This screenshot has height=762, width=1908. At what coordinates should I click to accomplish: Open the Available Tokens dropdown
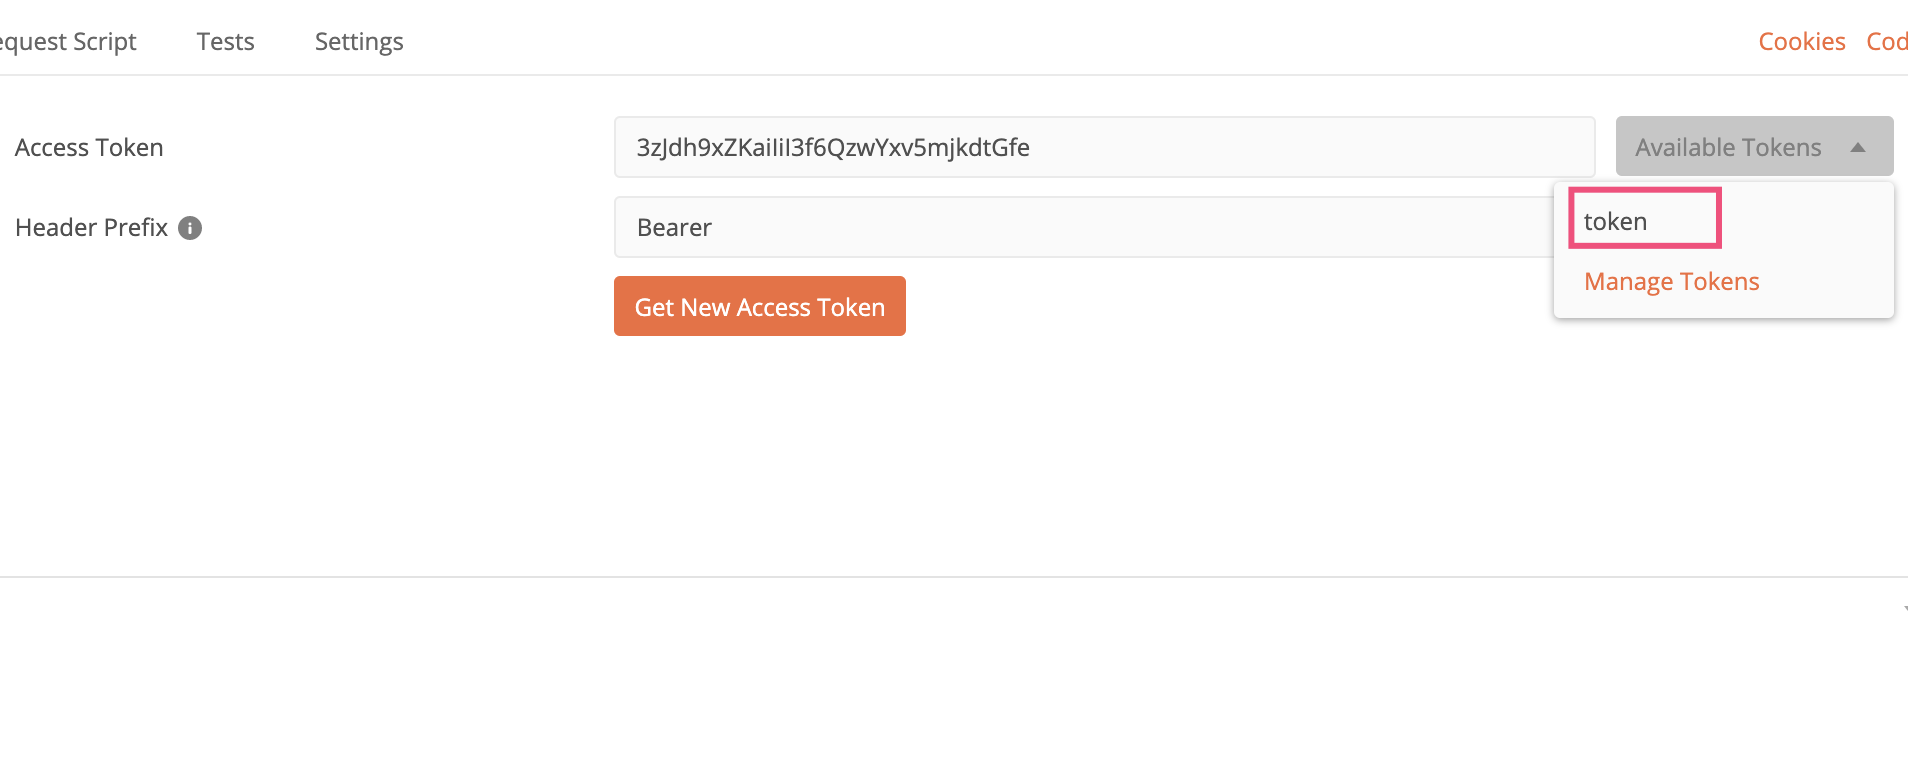(x=1754, y=146)
